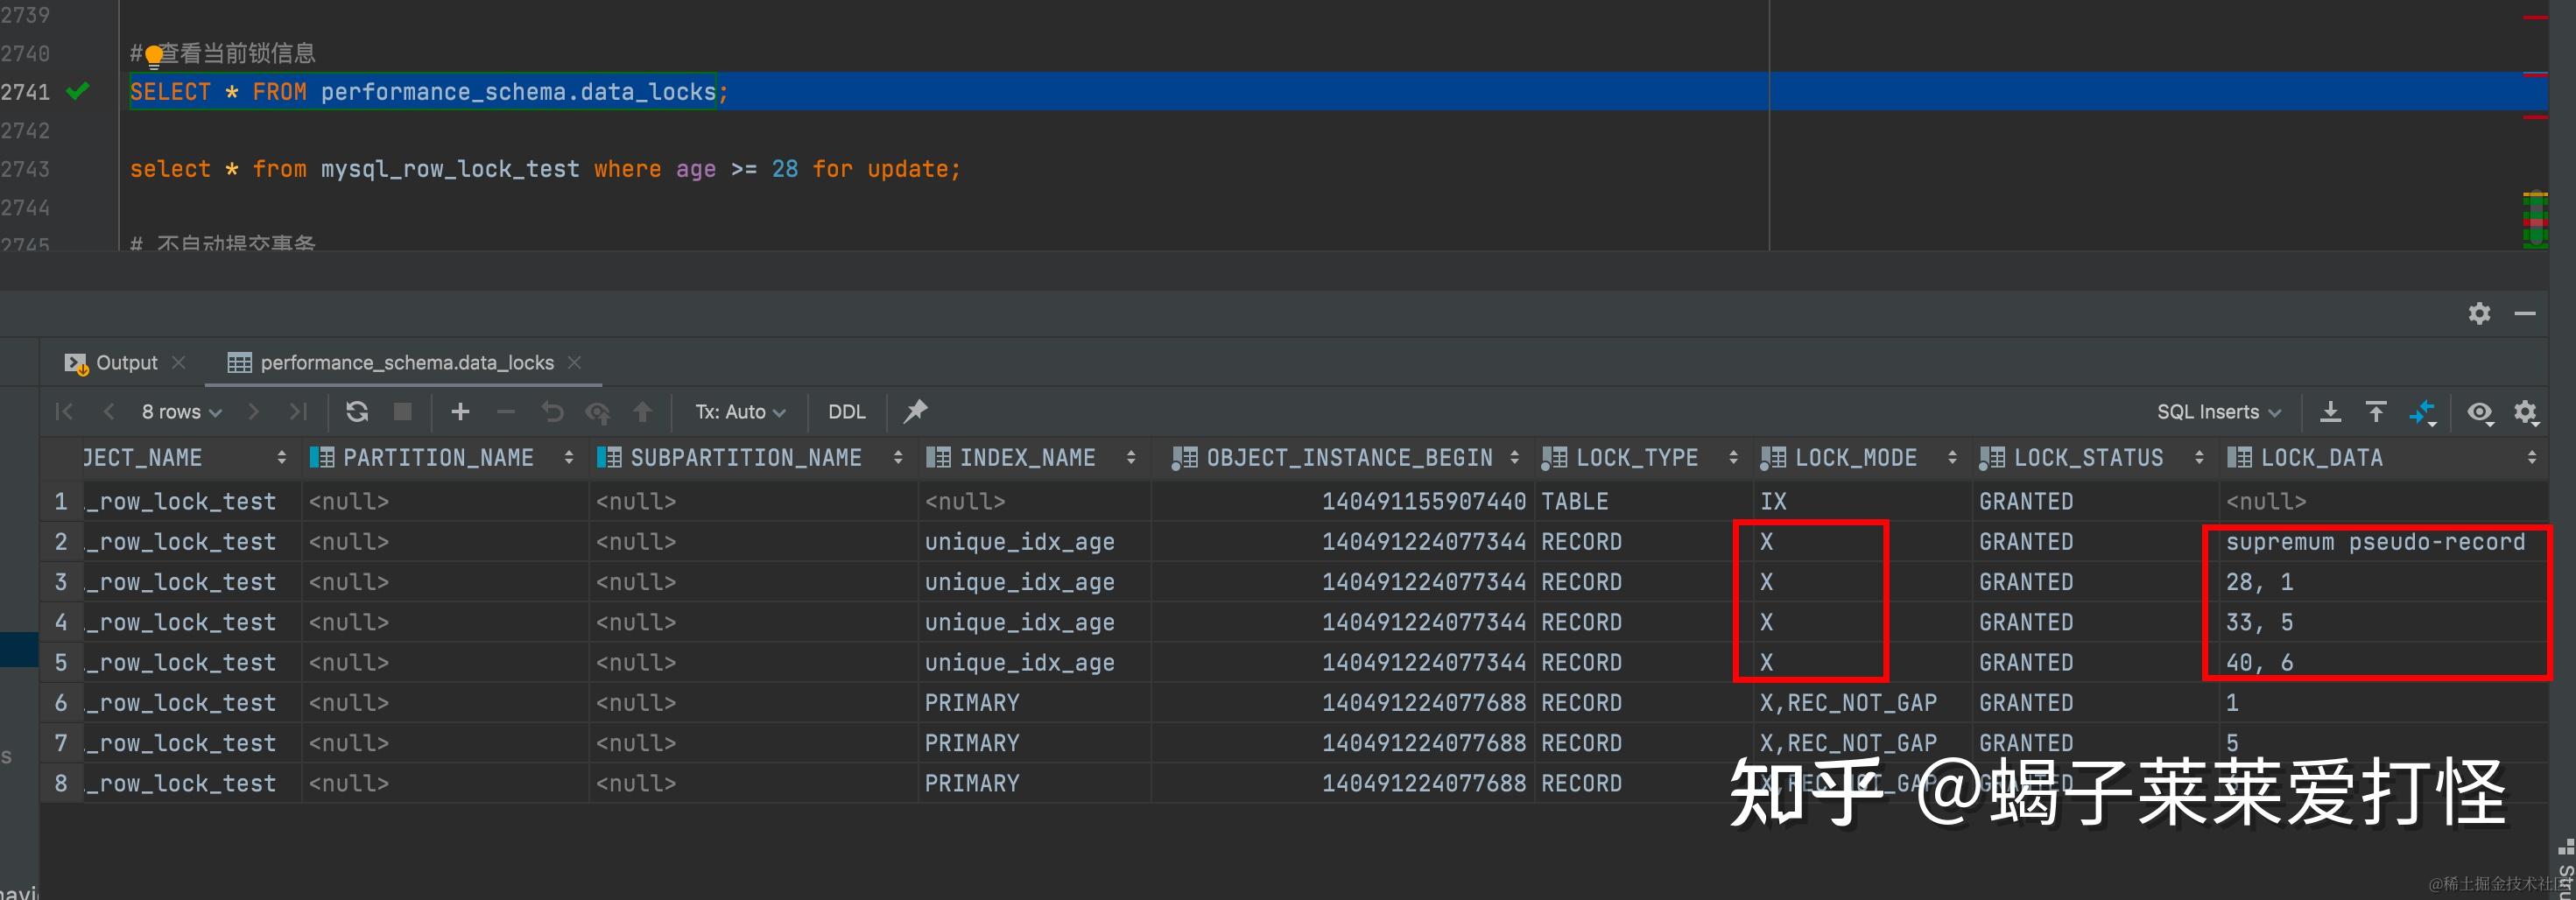Select the performance_schema.data_locks tab
This screenshot has height=900, width=2576.
pos(406,363)
